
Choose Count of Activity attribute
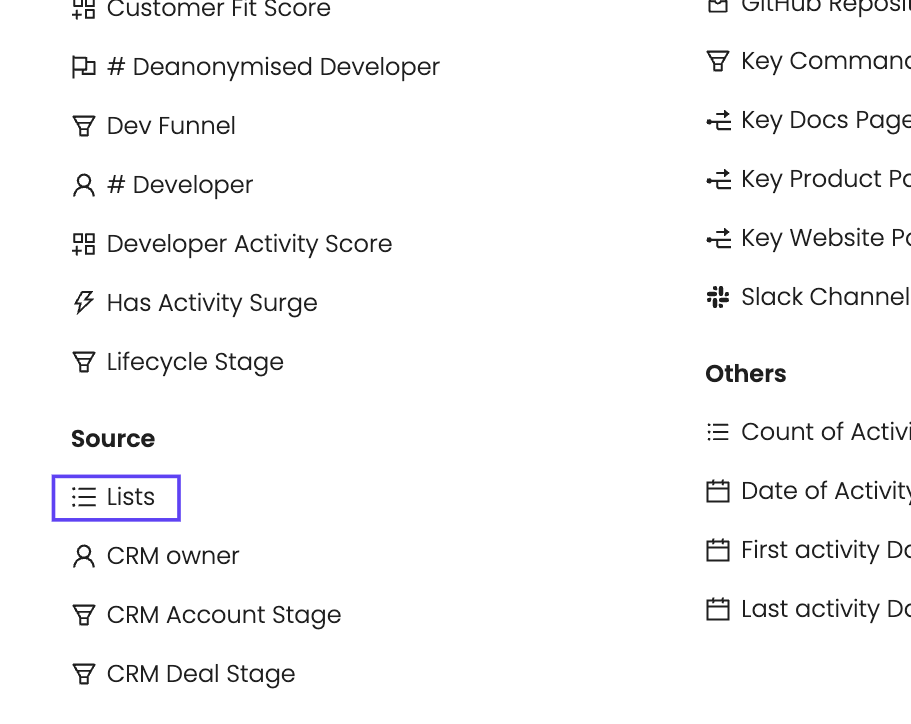(824, 432)
